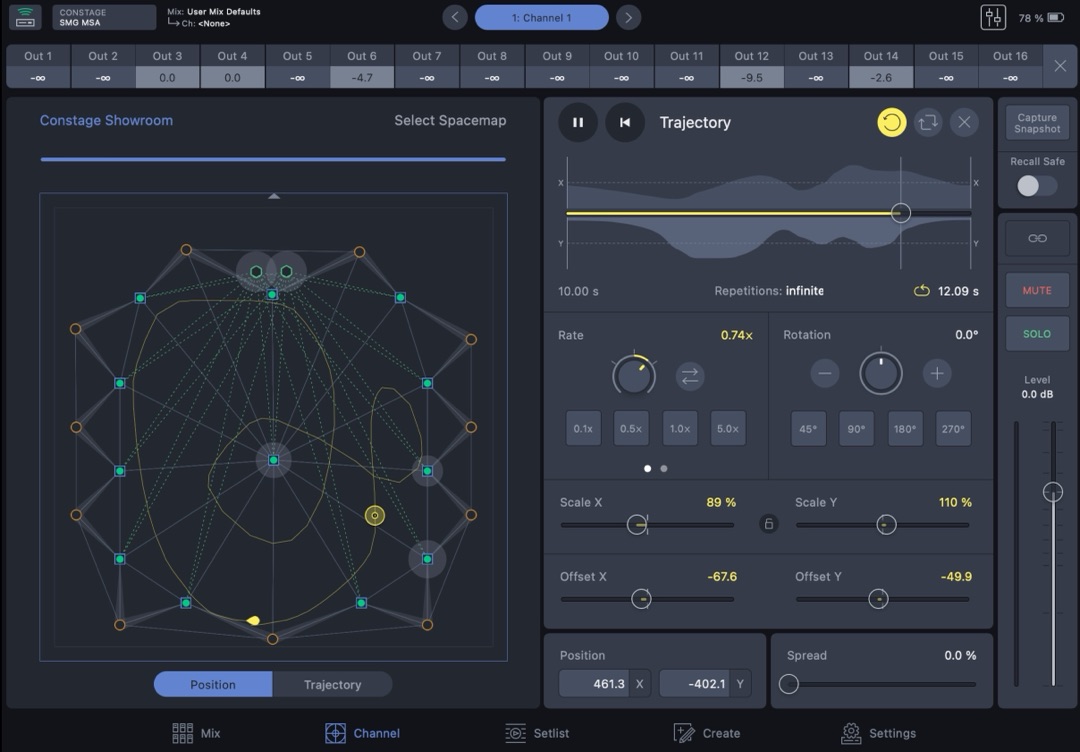Click the link chain icon in right strip
This screenshot has height=752, width=1080.
[x=1037, y=238]
